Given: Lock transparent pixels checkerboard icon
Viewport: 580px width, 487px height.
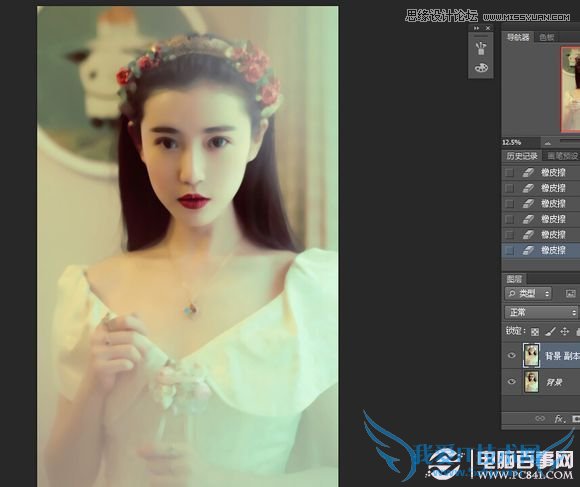Looking at the screenshot, I should (535, 332).
